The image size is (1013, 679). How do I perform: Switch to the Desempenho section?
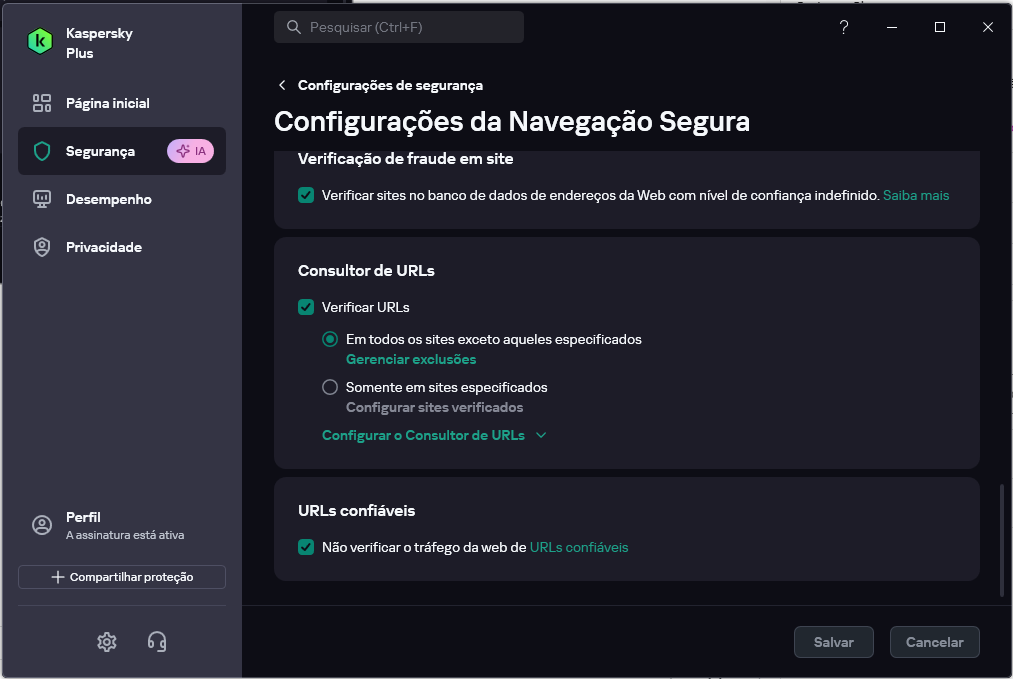[x=108, y=199]
